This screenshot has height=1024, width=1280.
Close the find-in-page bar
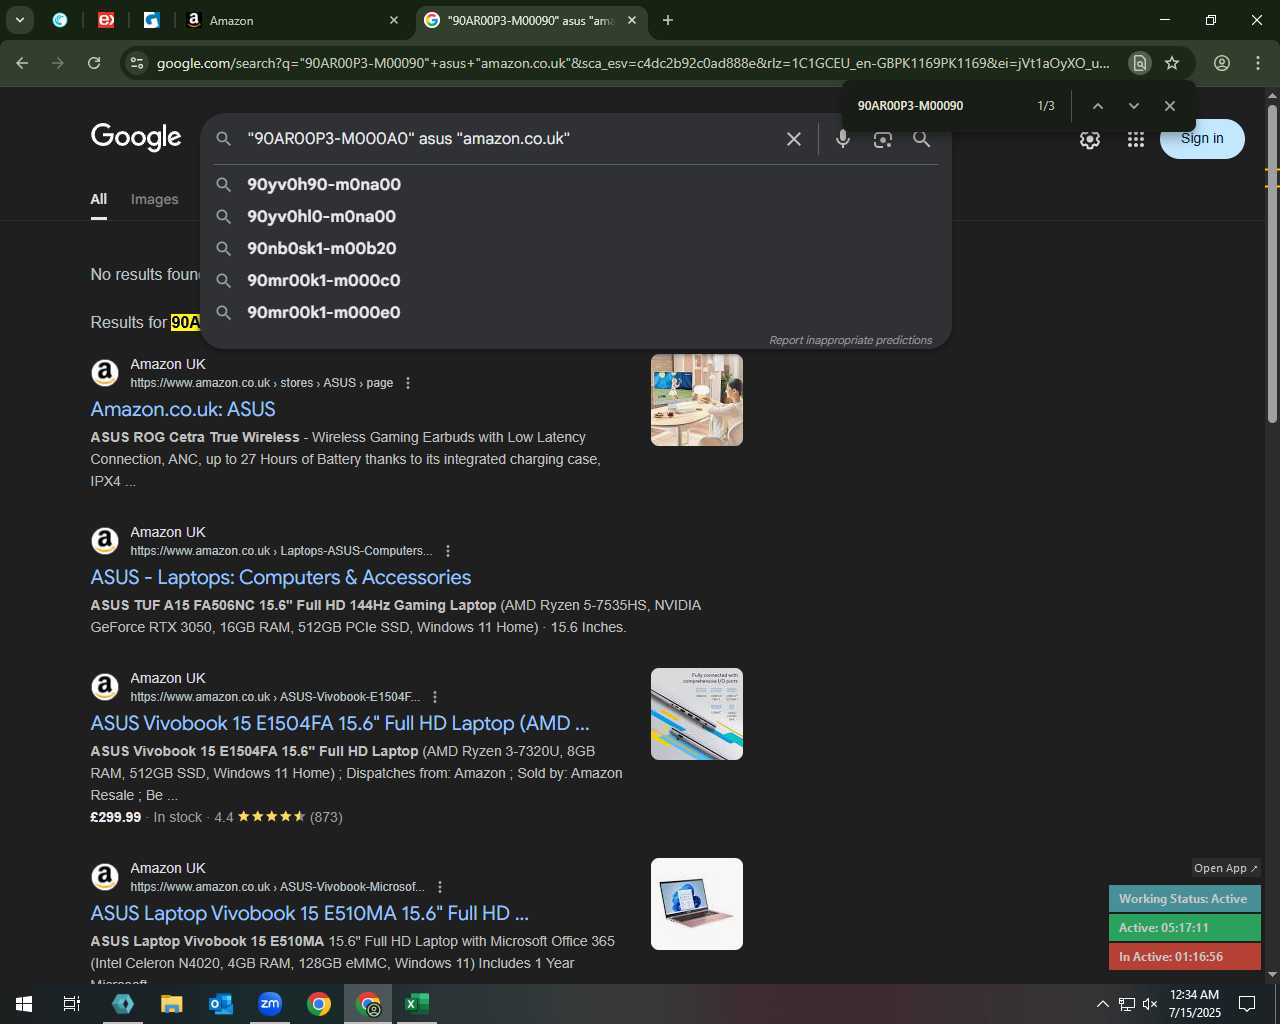1170,106
